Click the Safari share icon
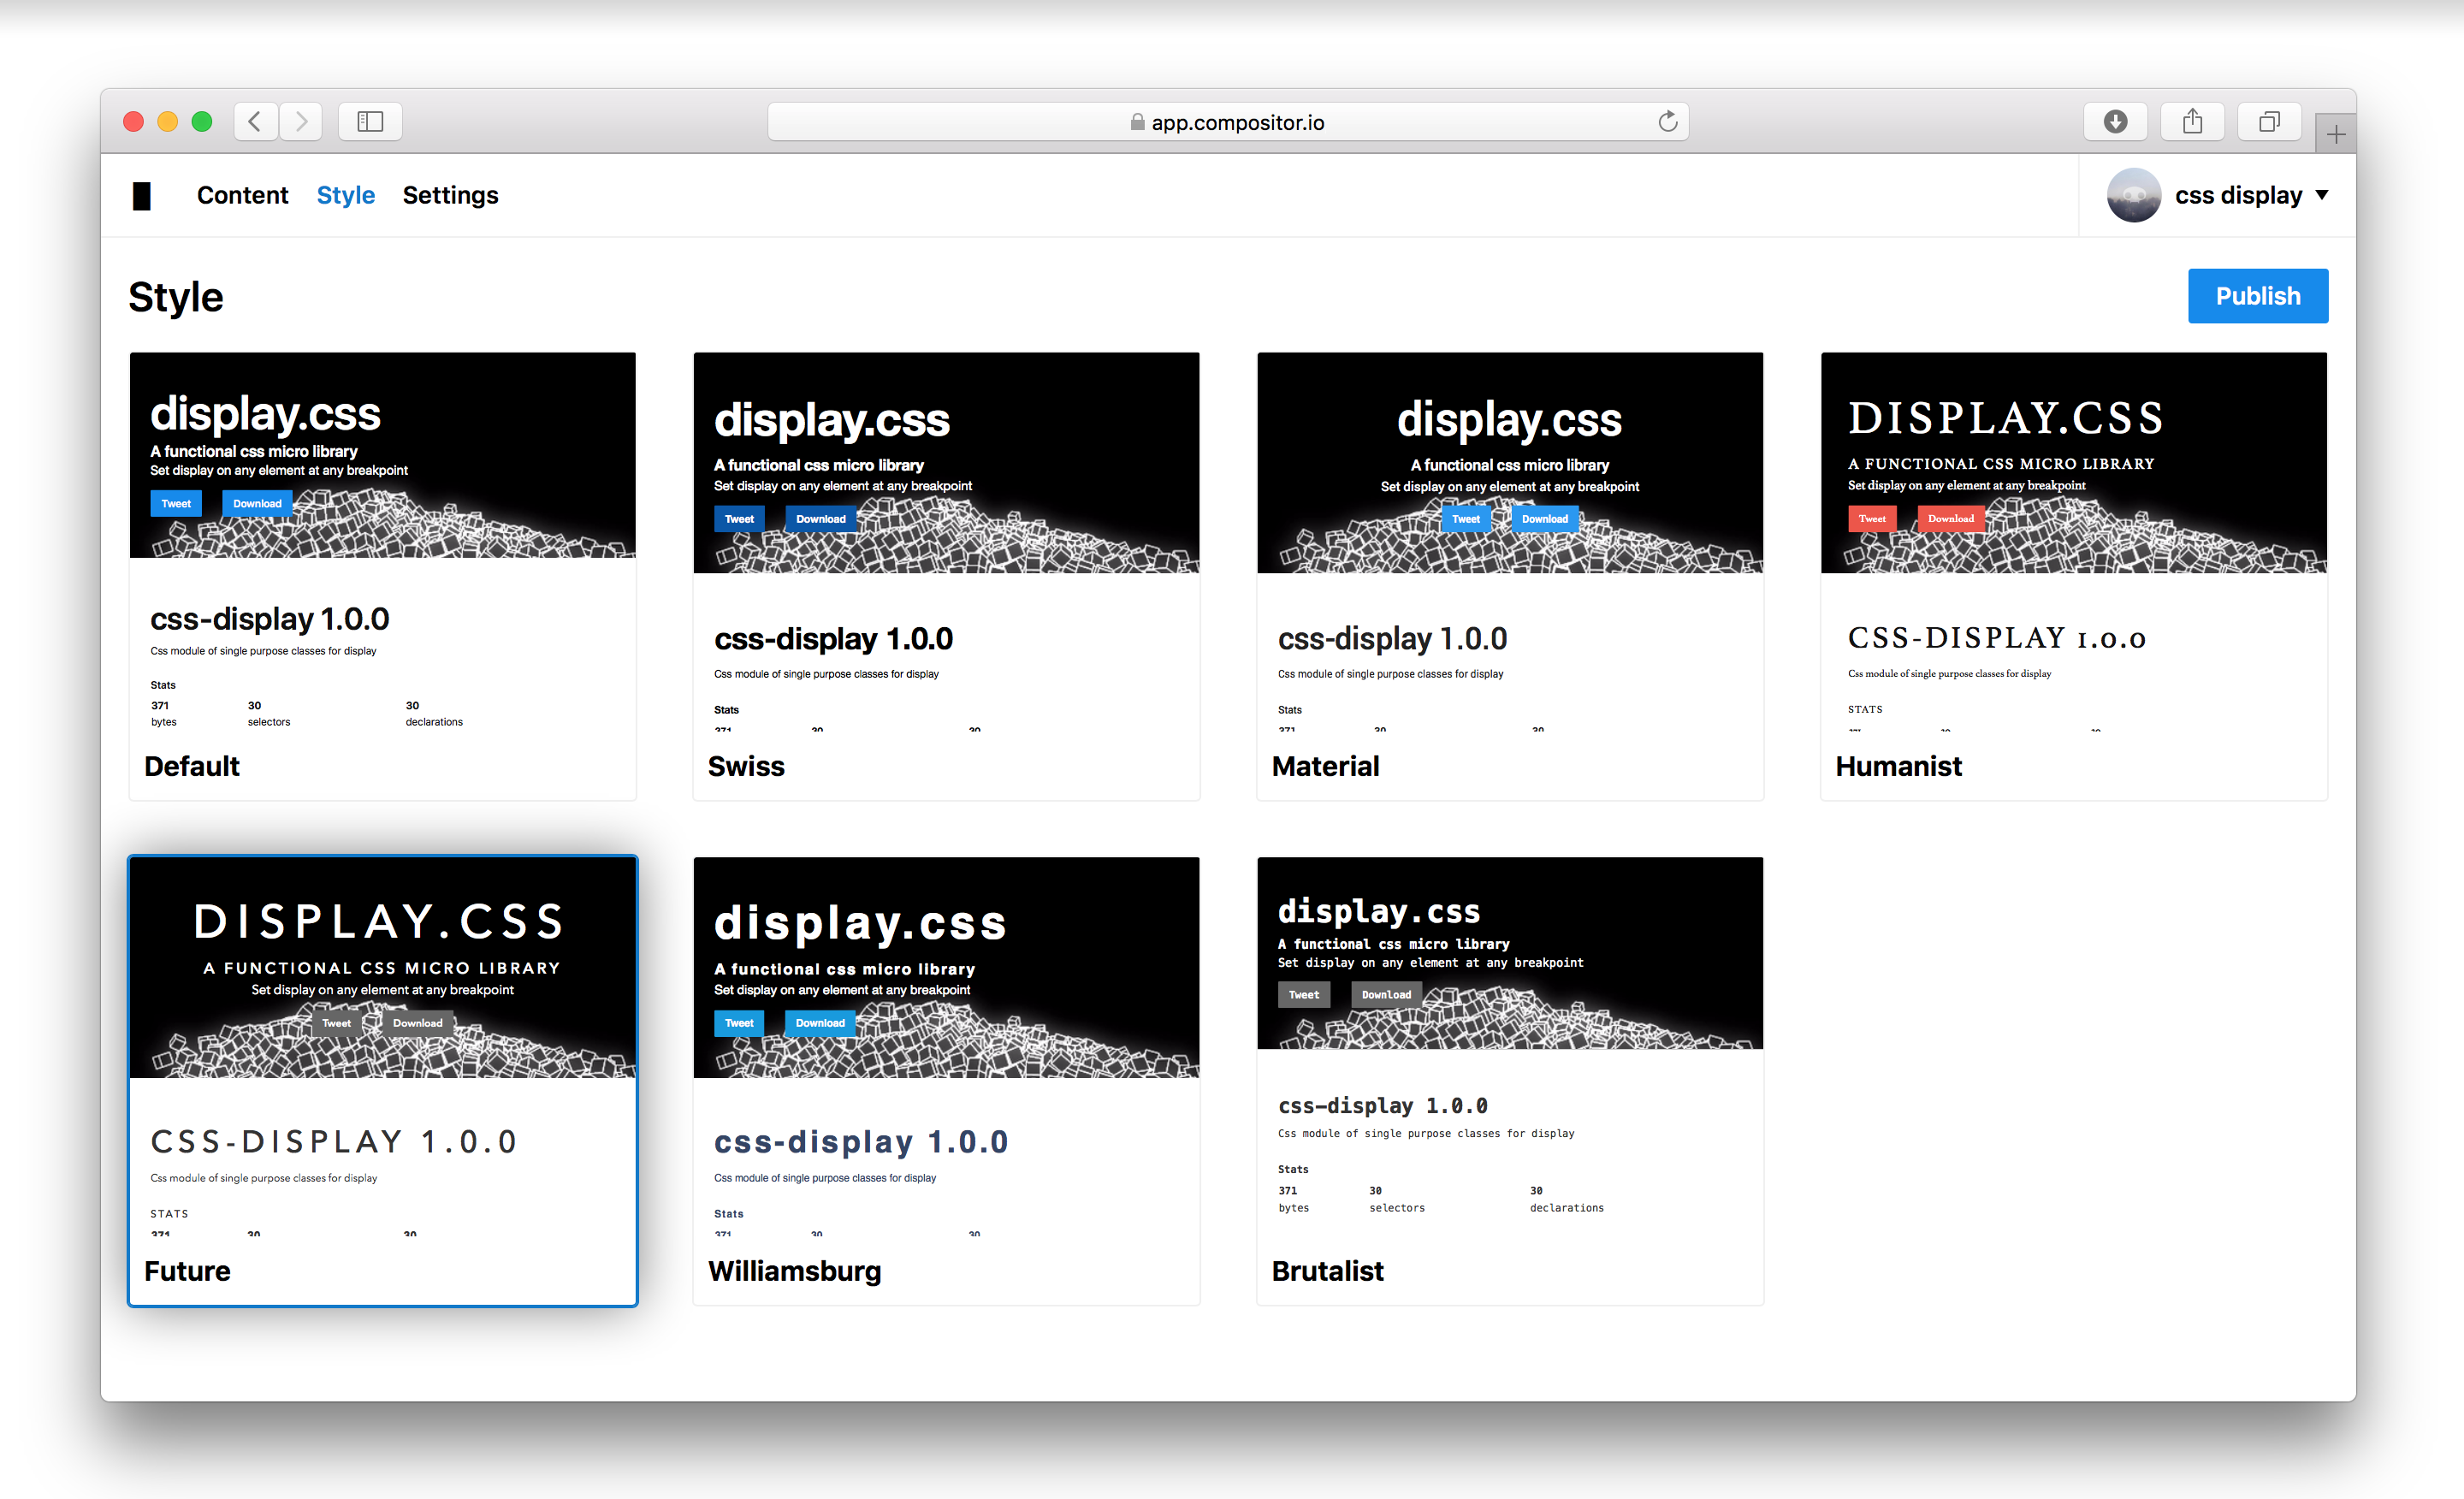2464x1499 pixels. coord(2192,122)
